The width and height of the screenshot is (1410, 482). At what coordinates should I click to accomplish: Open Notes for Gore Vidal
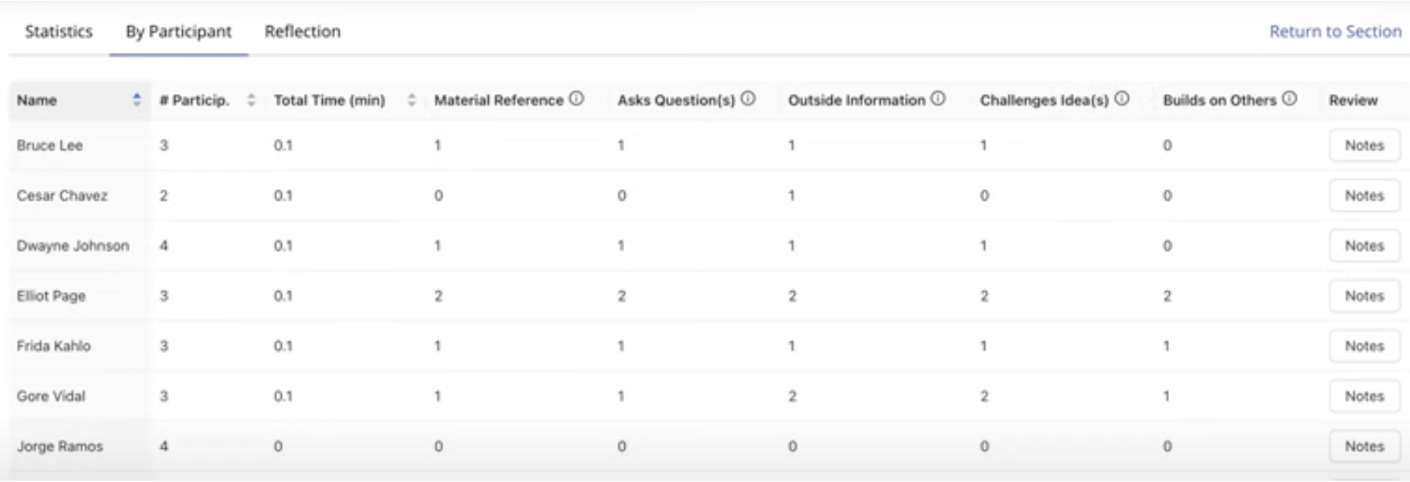coord(1364,396)
